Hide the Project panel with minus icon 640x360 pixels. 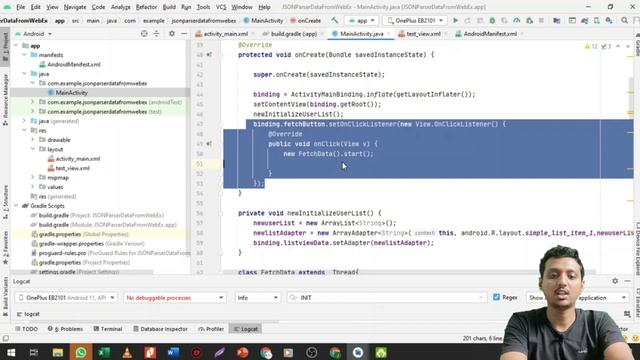[184, 34]
